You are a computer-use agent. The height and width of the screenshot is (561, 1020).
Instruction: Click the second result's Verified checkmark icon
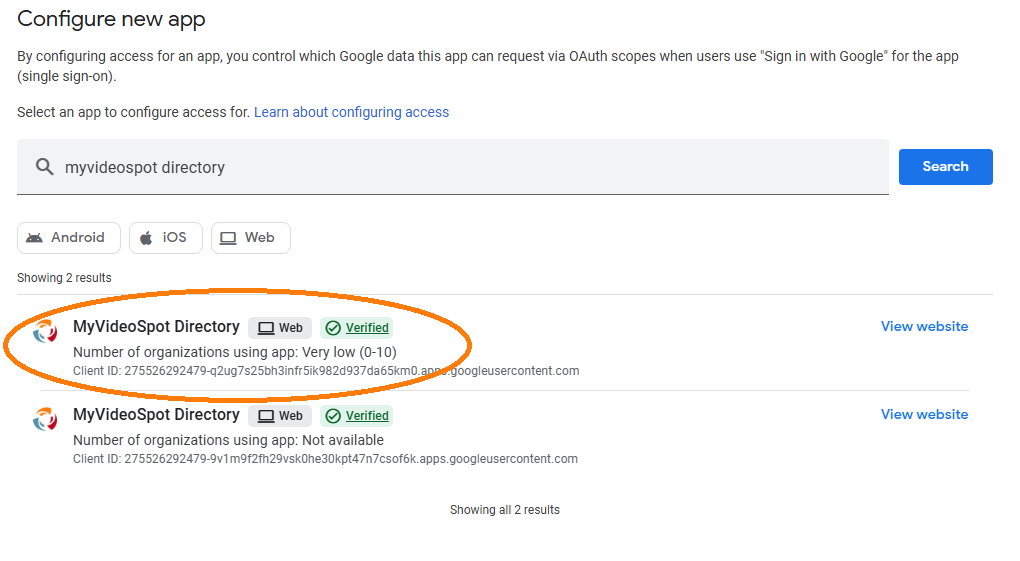click(x=333, y=416)
